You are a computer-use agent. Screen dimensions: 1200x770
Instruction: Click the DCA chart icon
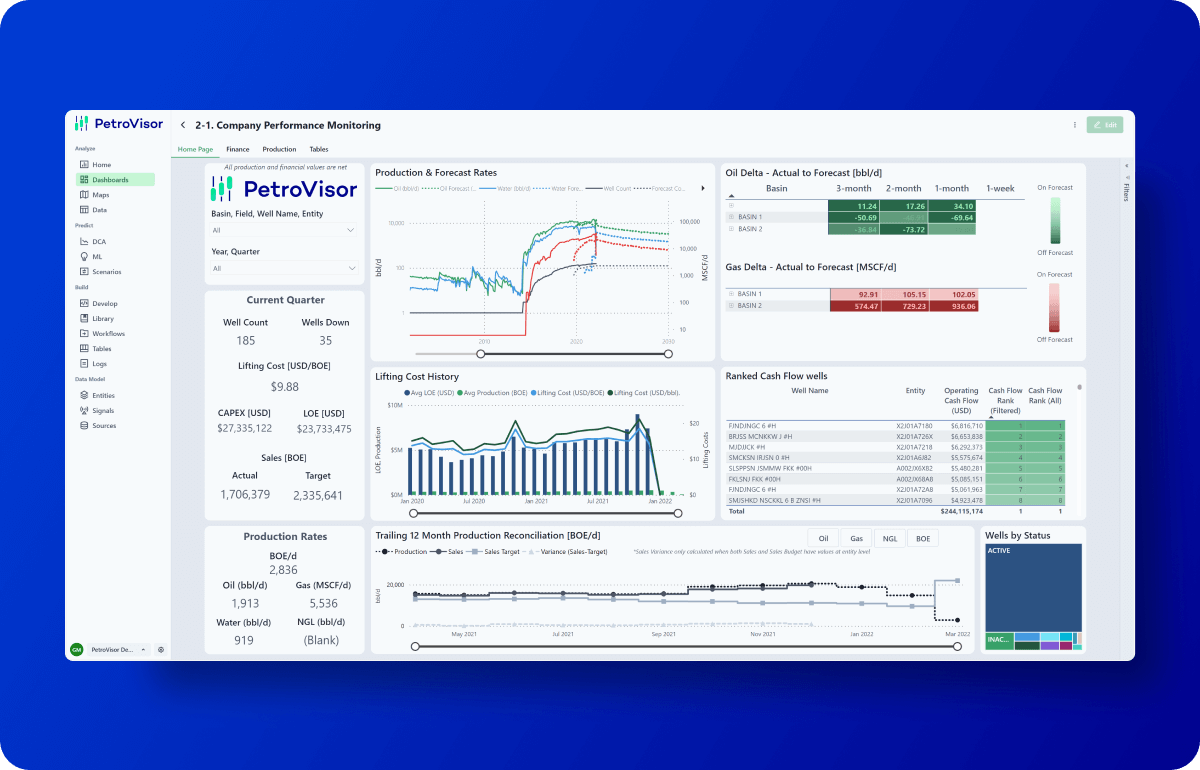(84, 241)
